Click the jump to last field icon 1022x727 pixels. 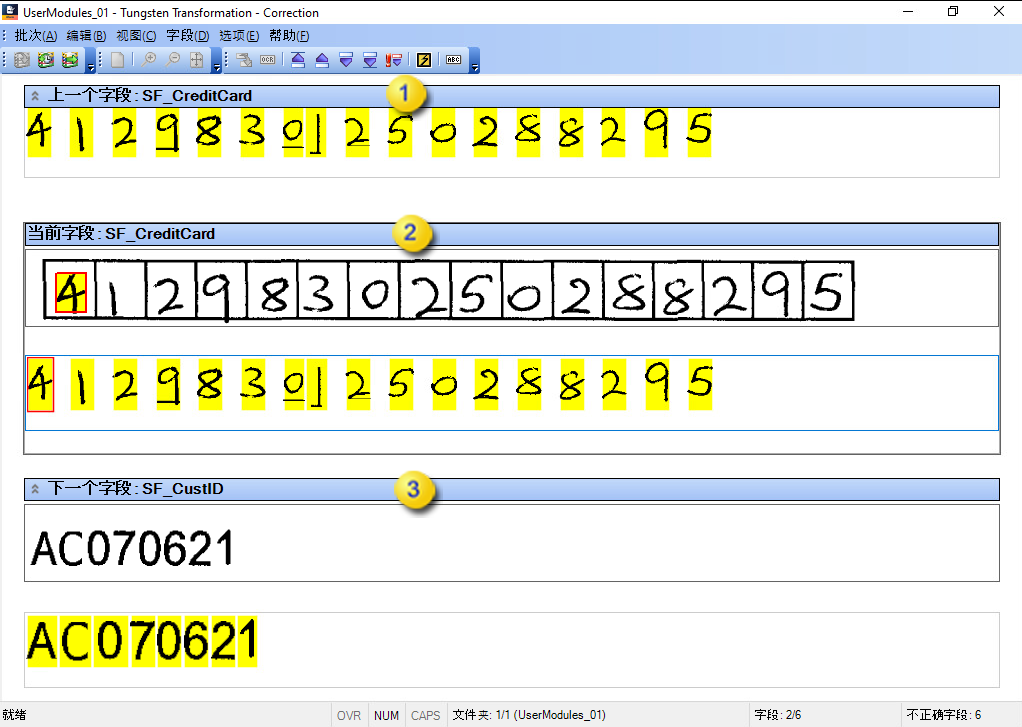coord(370,60)
